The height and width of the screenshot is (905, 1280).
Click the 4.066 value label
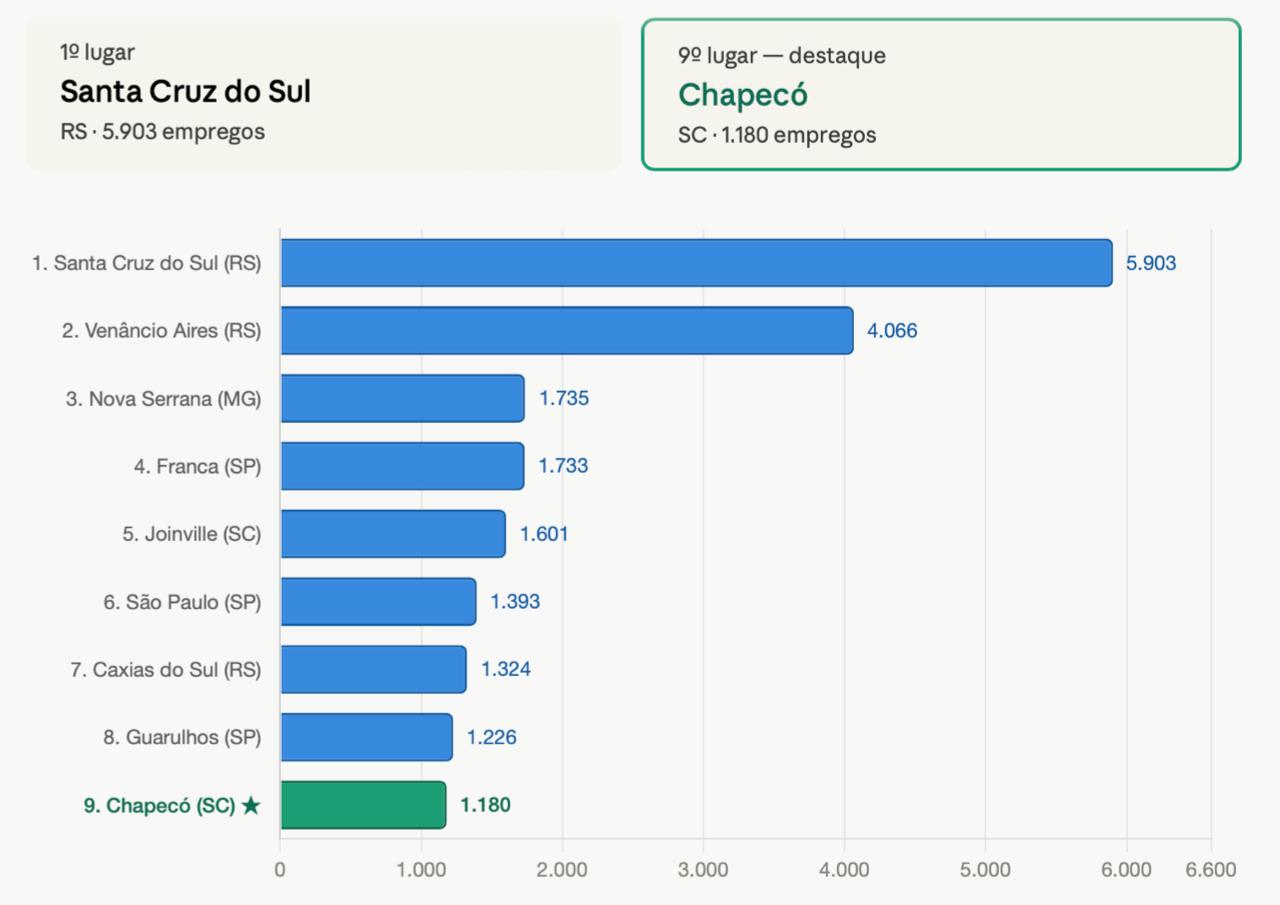coord(892,330)
